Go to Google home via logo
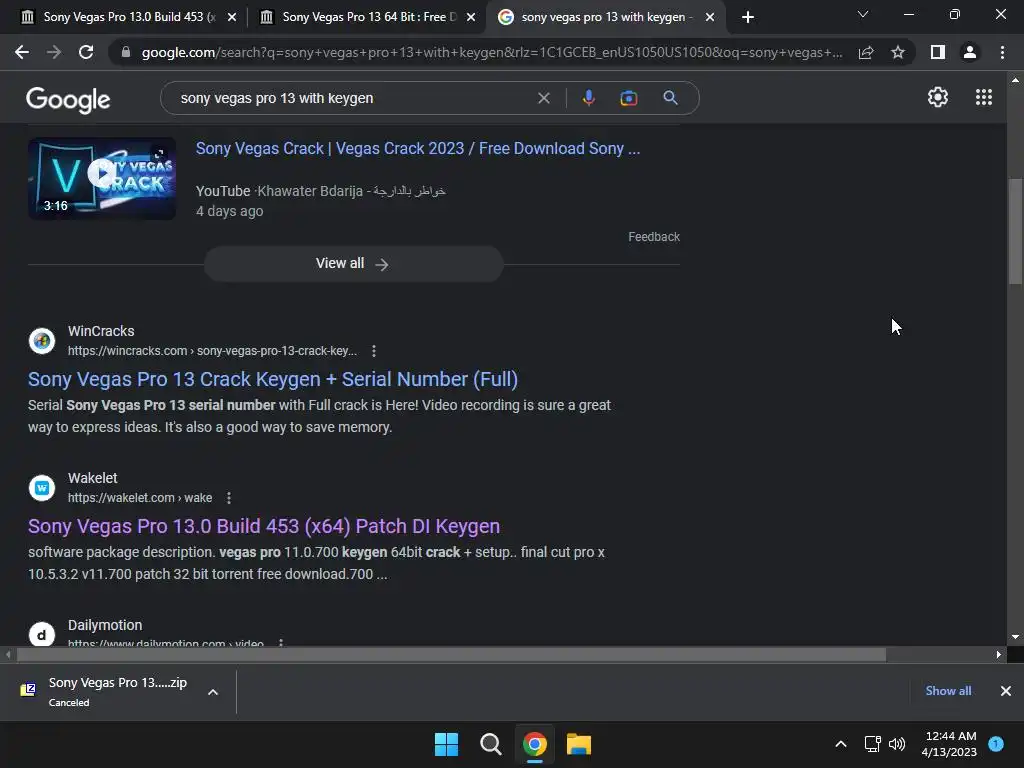This screenshot has height=768, width=1024. coord(68,99)
